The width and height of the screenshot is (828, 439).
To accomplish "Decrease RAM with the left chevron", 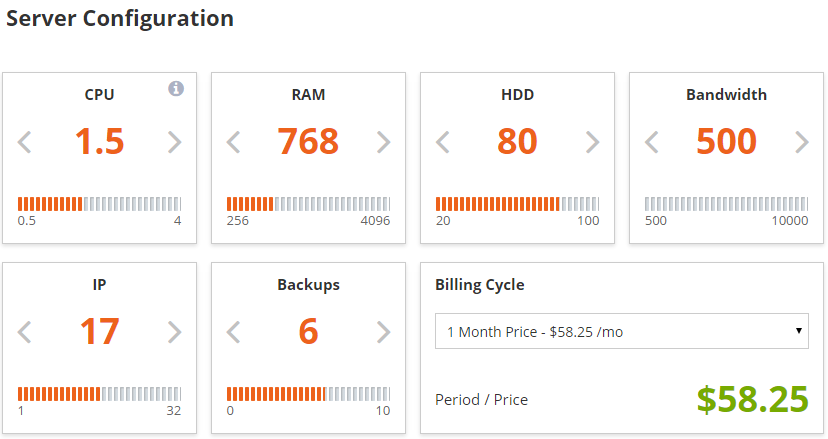I will pos(234,142).
